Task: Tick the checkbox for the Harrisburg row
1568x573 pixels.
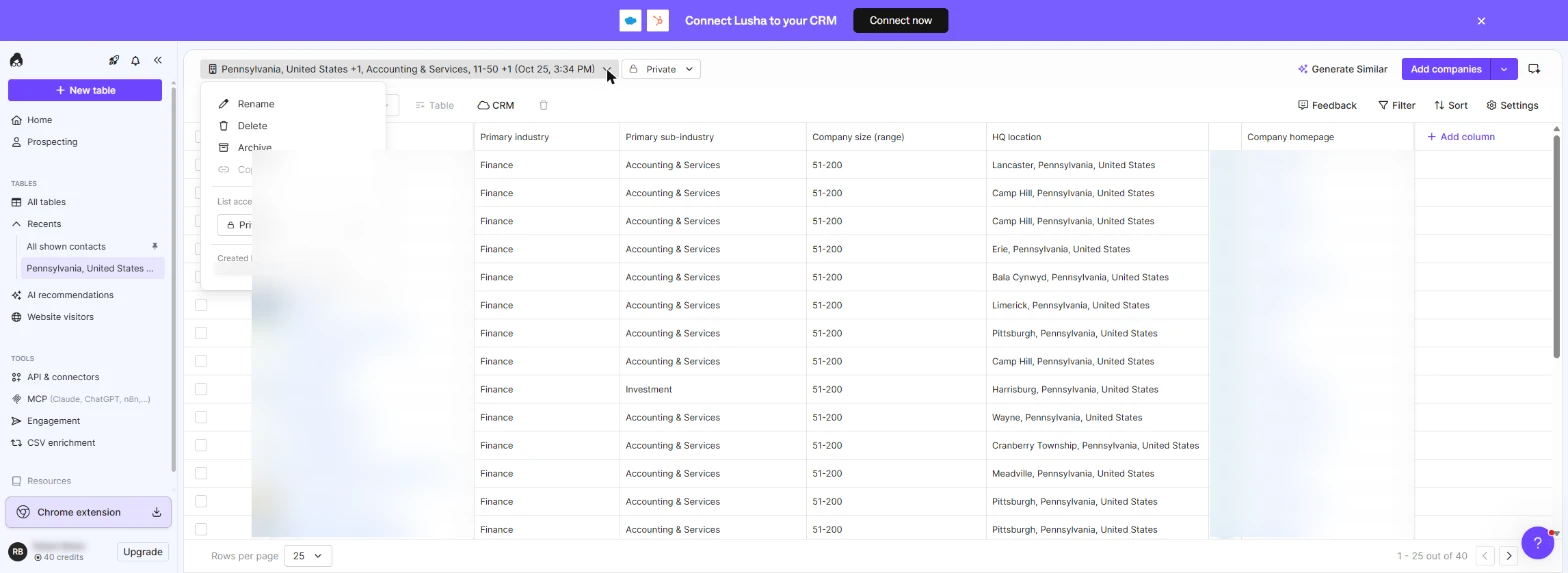Action: (201, 389)
